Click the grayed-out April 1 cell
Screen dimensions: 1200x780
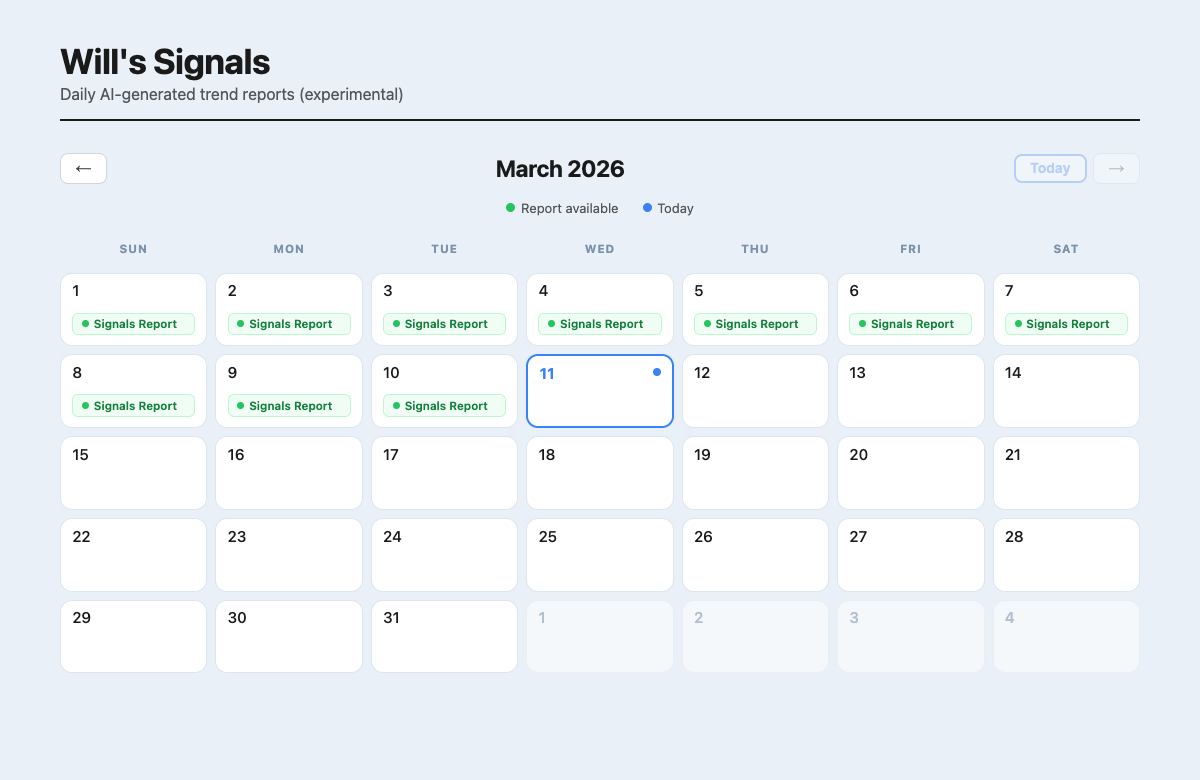600,636
